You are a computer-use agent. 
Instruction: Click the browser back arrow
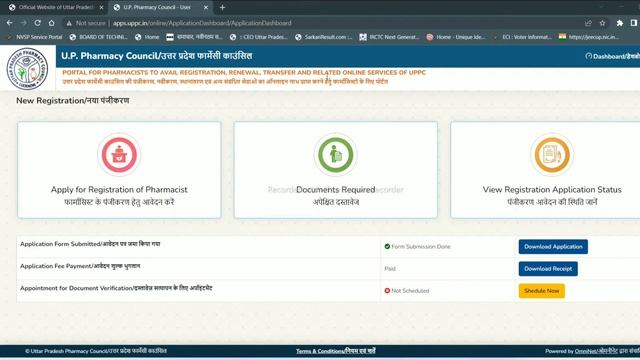coord(9,23)
